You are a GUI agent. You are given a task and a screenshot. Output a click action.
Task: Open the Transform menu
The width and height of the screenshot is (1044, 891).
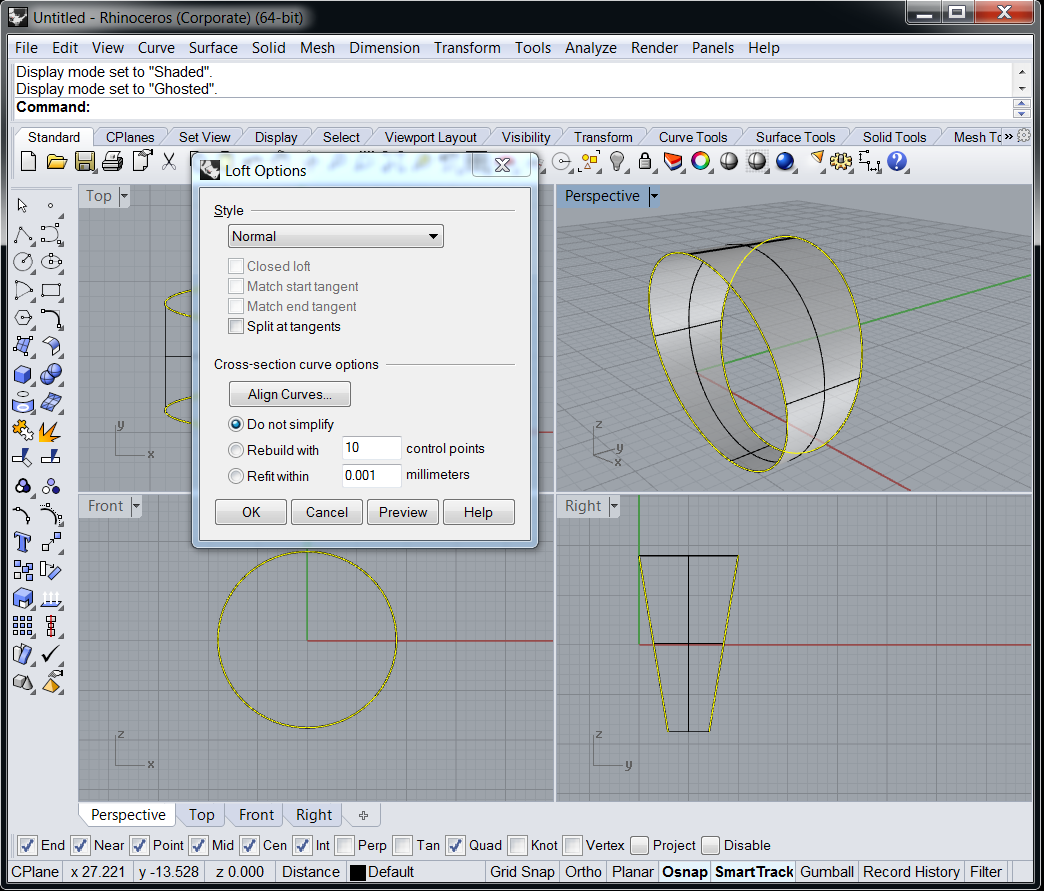467,48
